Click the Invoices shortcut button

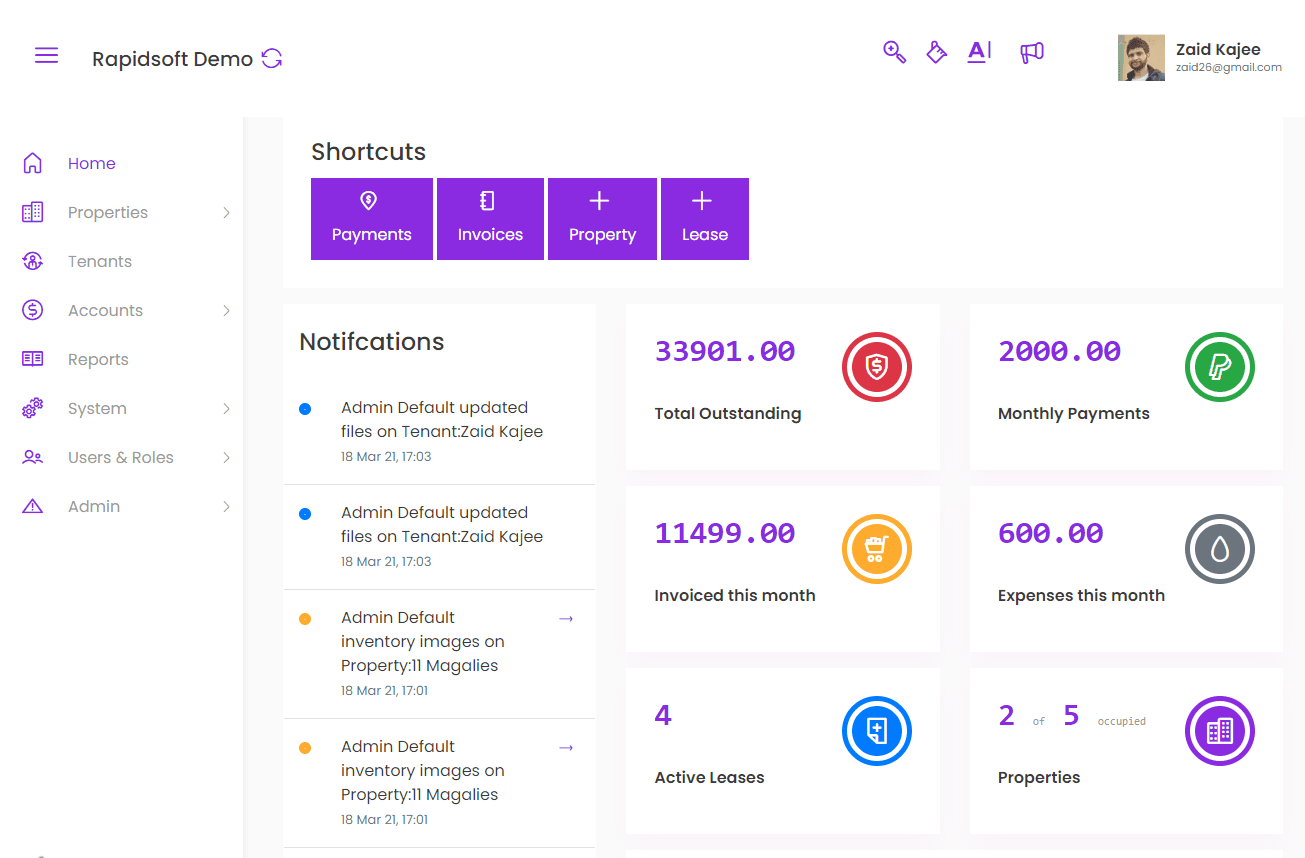click(490, 219)
